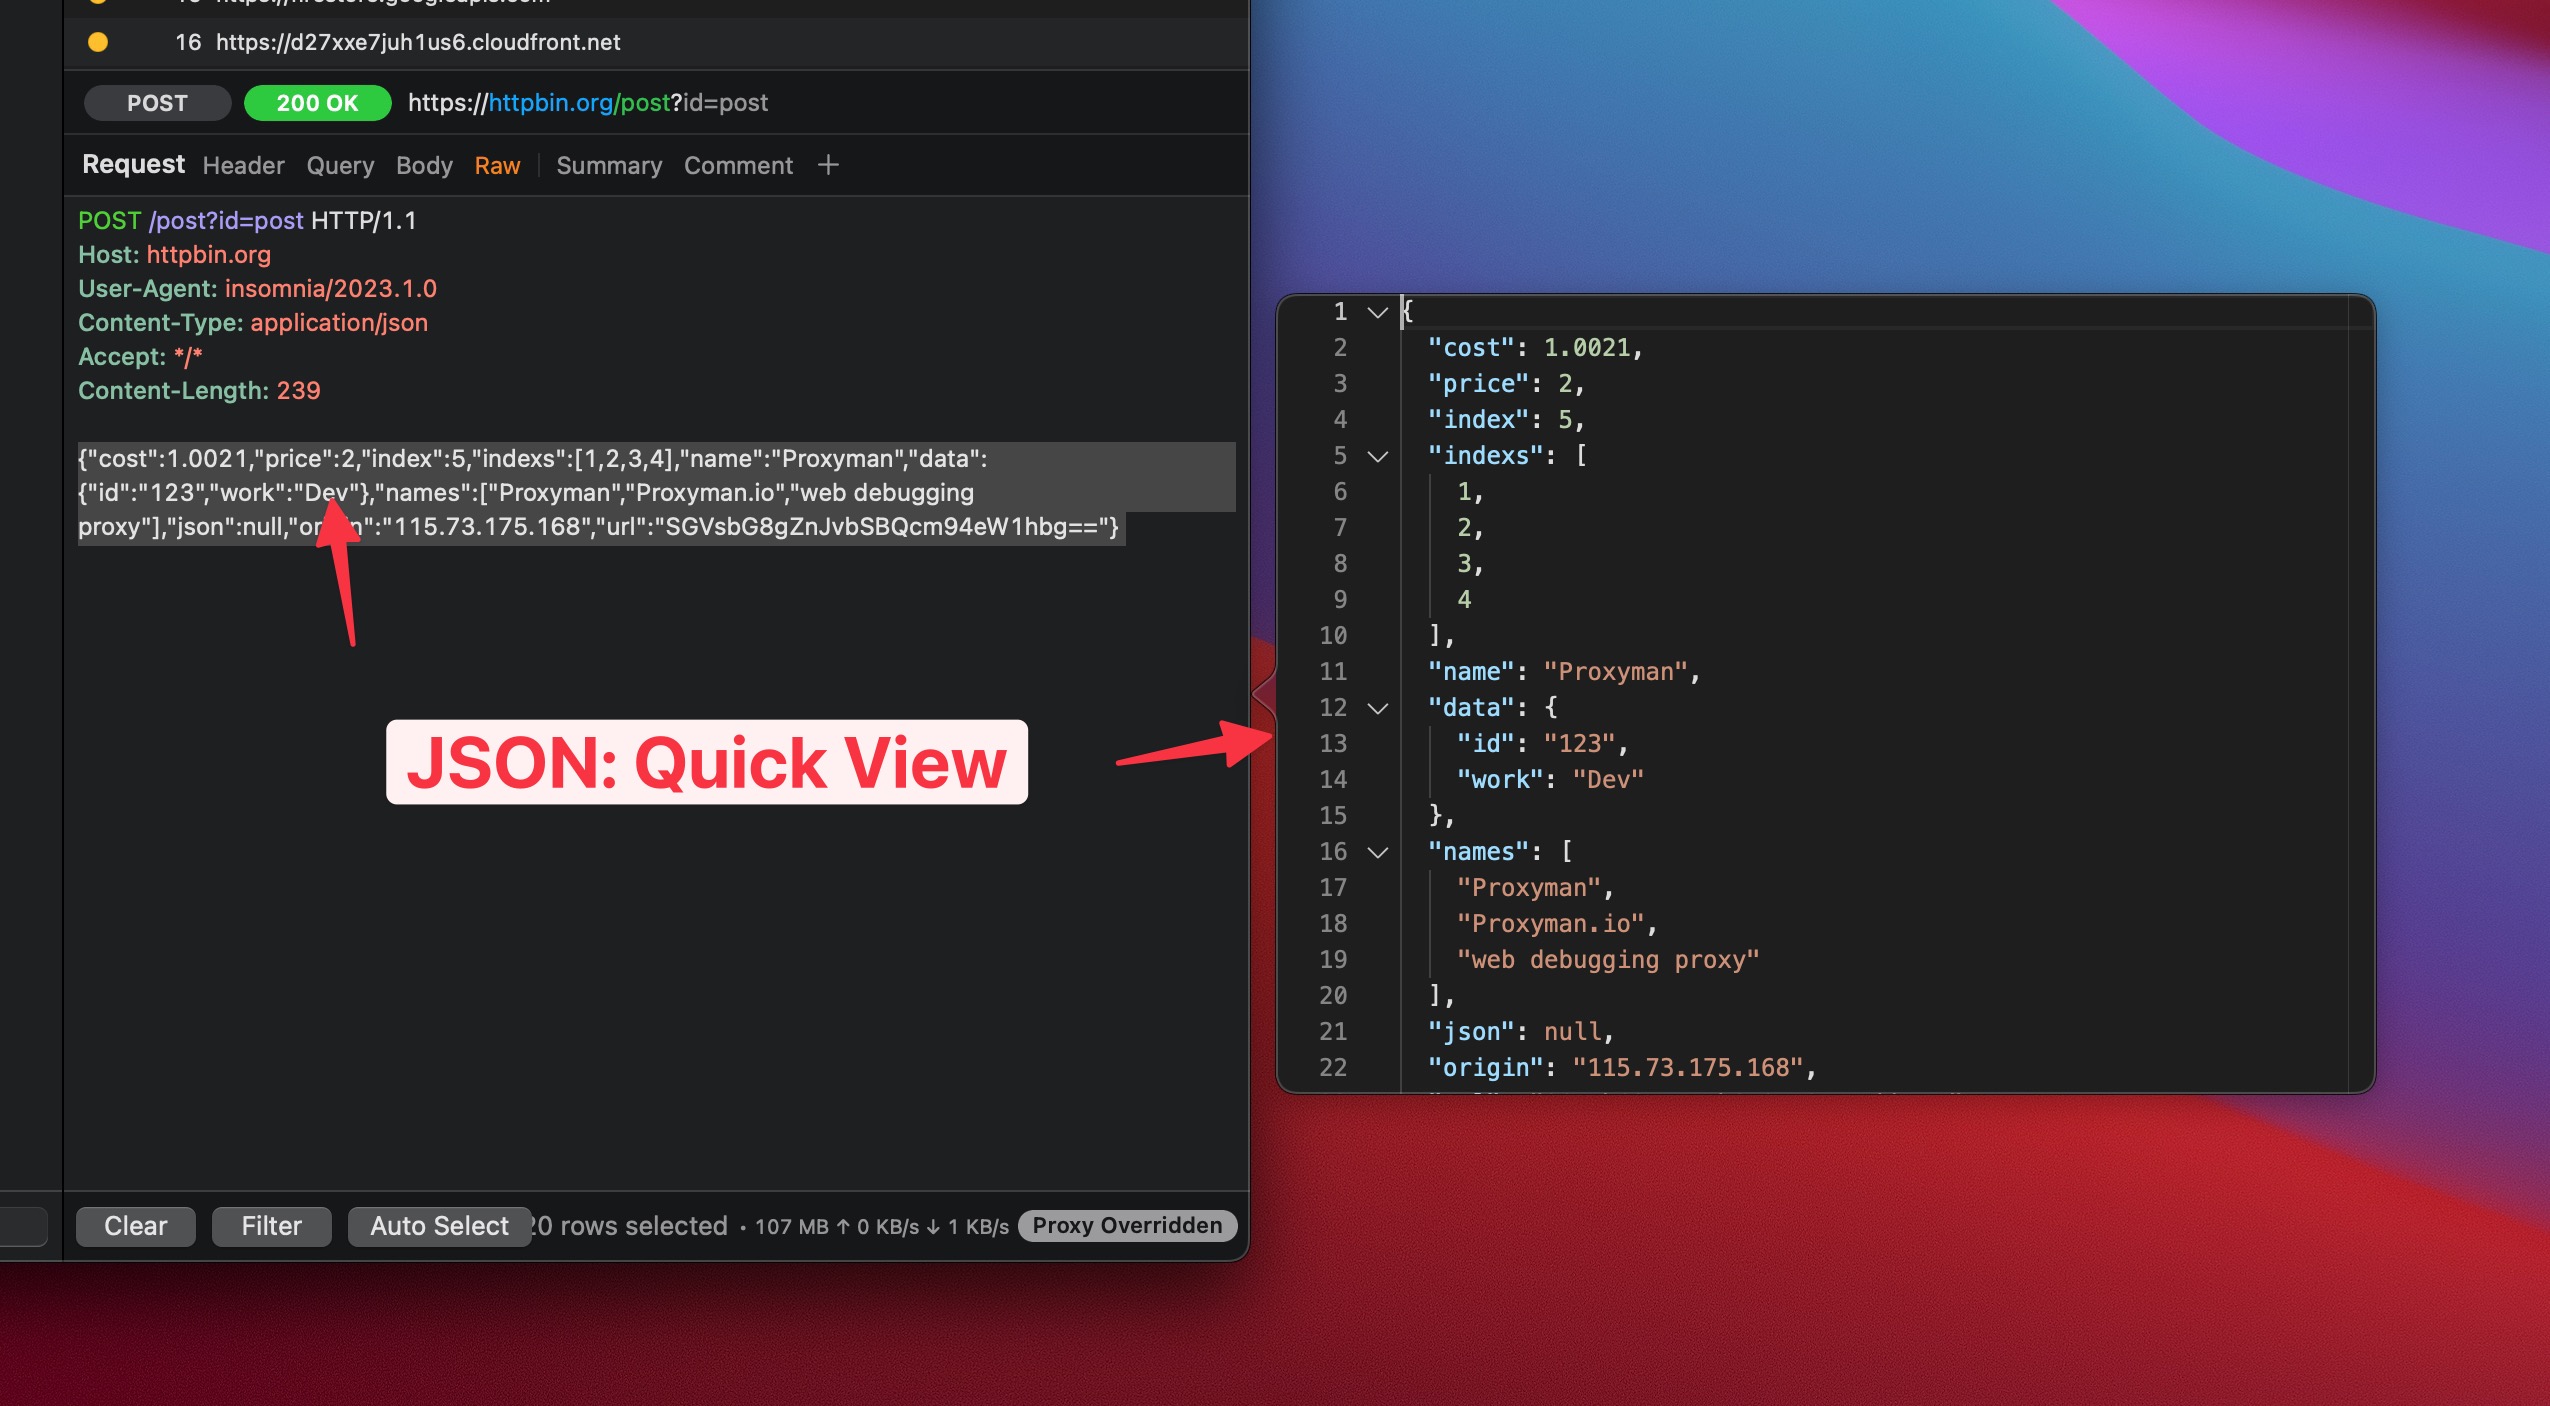Collapse the "indexs" array on line 5
The image size is (2550, 1406).
[x=1378, y=456]
